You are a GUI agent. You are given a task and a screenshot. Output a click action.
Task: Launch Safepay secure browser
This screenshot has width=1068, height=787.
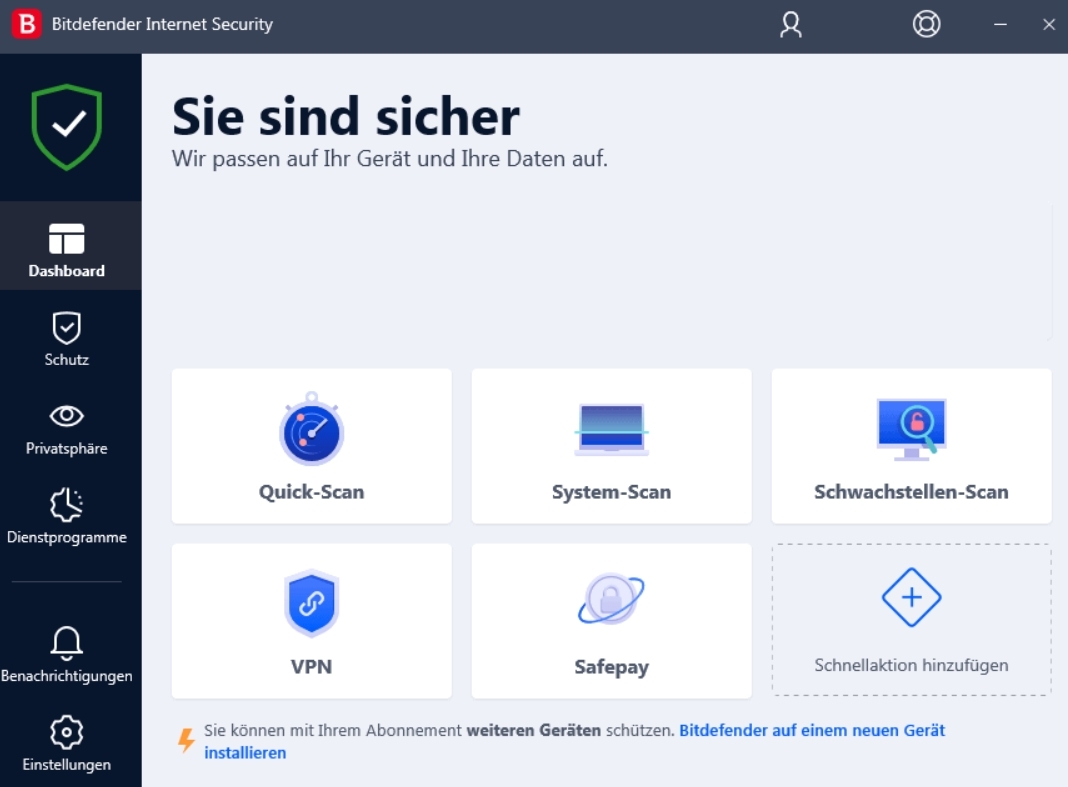tap(612, 621)
